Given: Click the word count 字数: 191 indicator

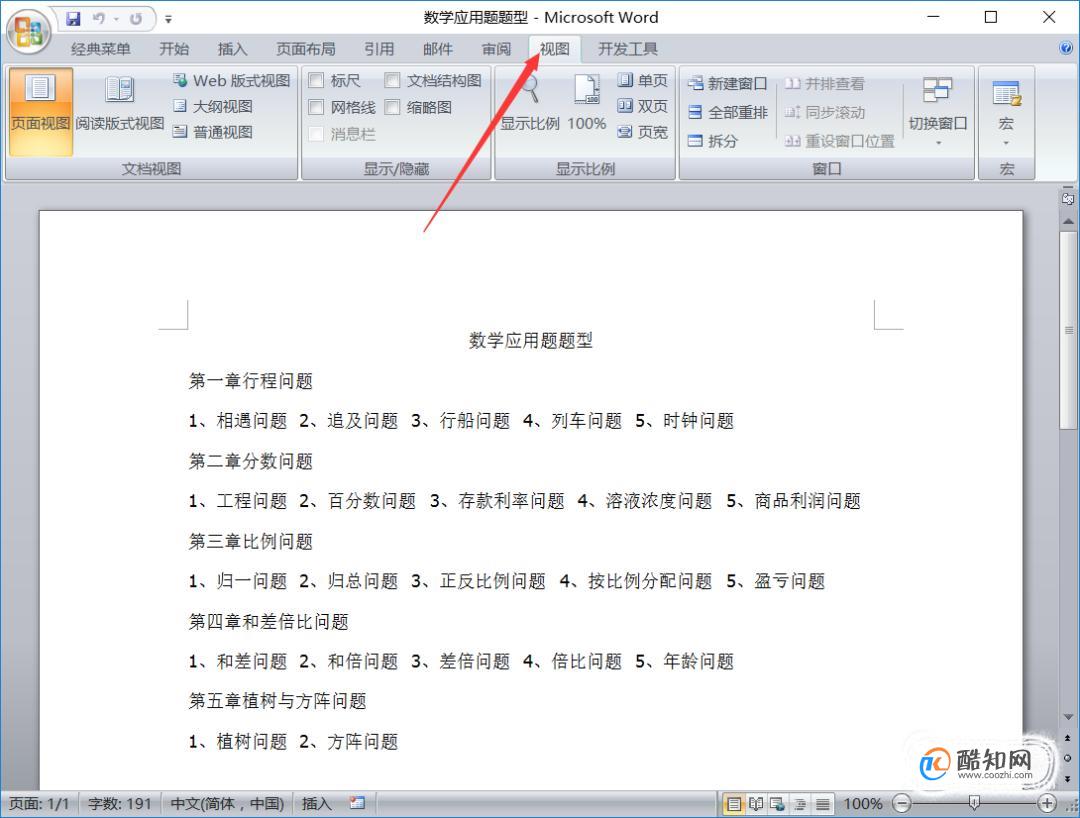Looking at the screenshot, I should [119, 803].
